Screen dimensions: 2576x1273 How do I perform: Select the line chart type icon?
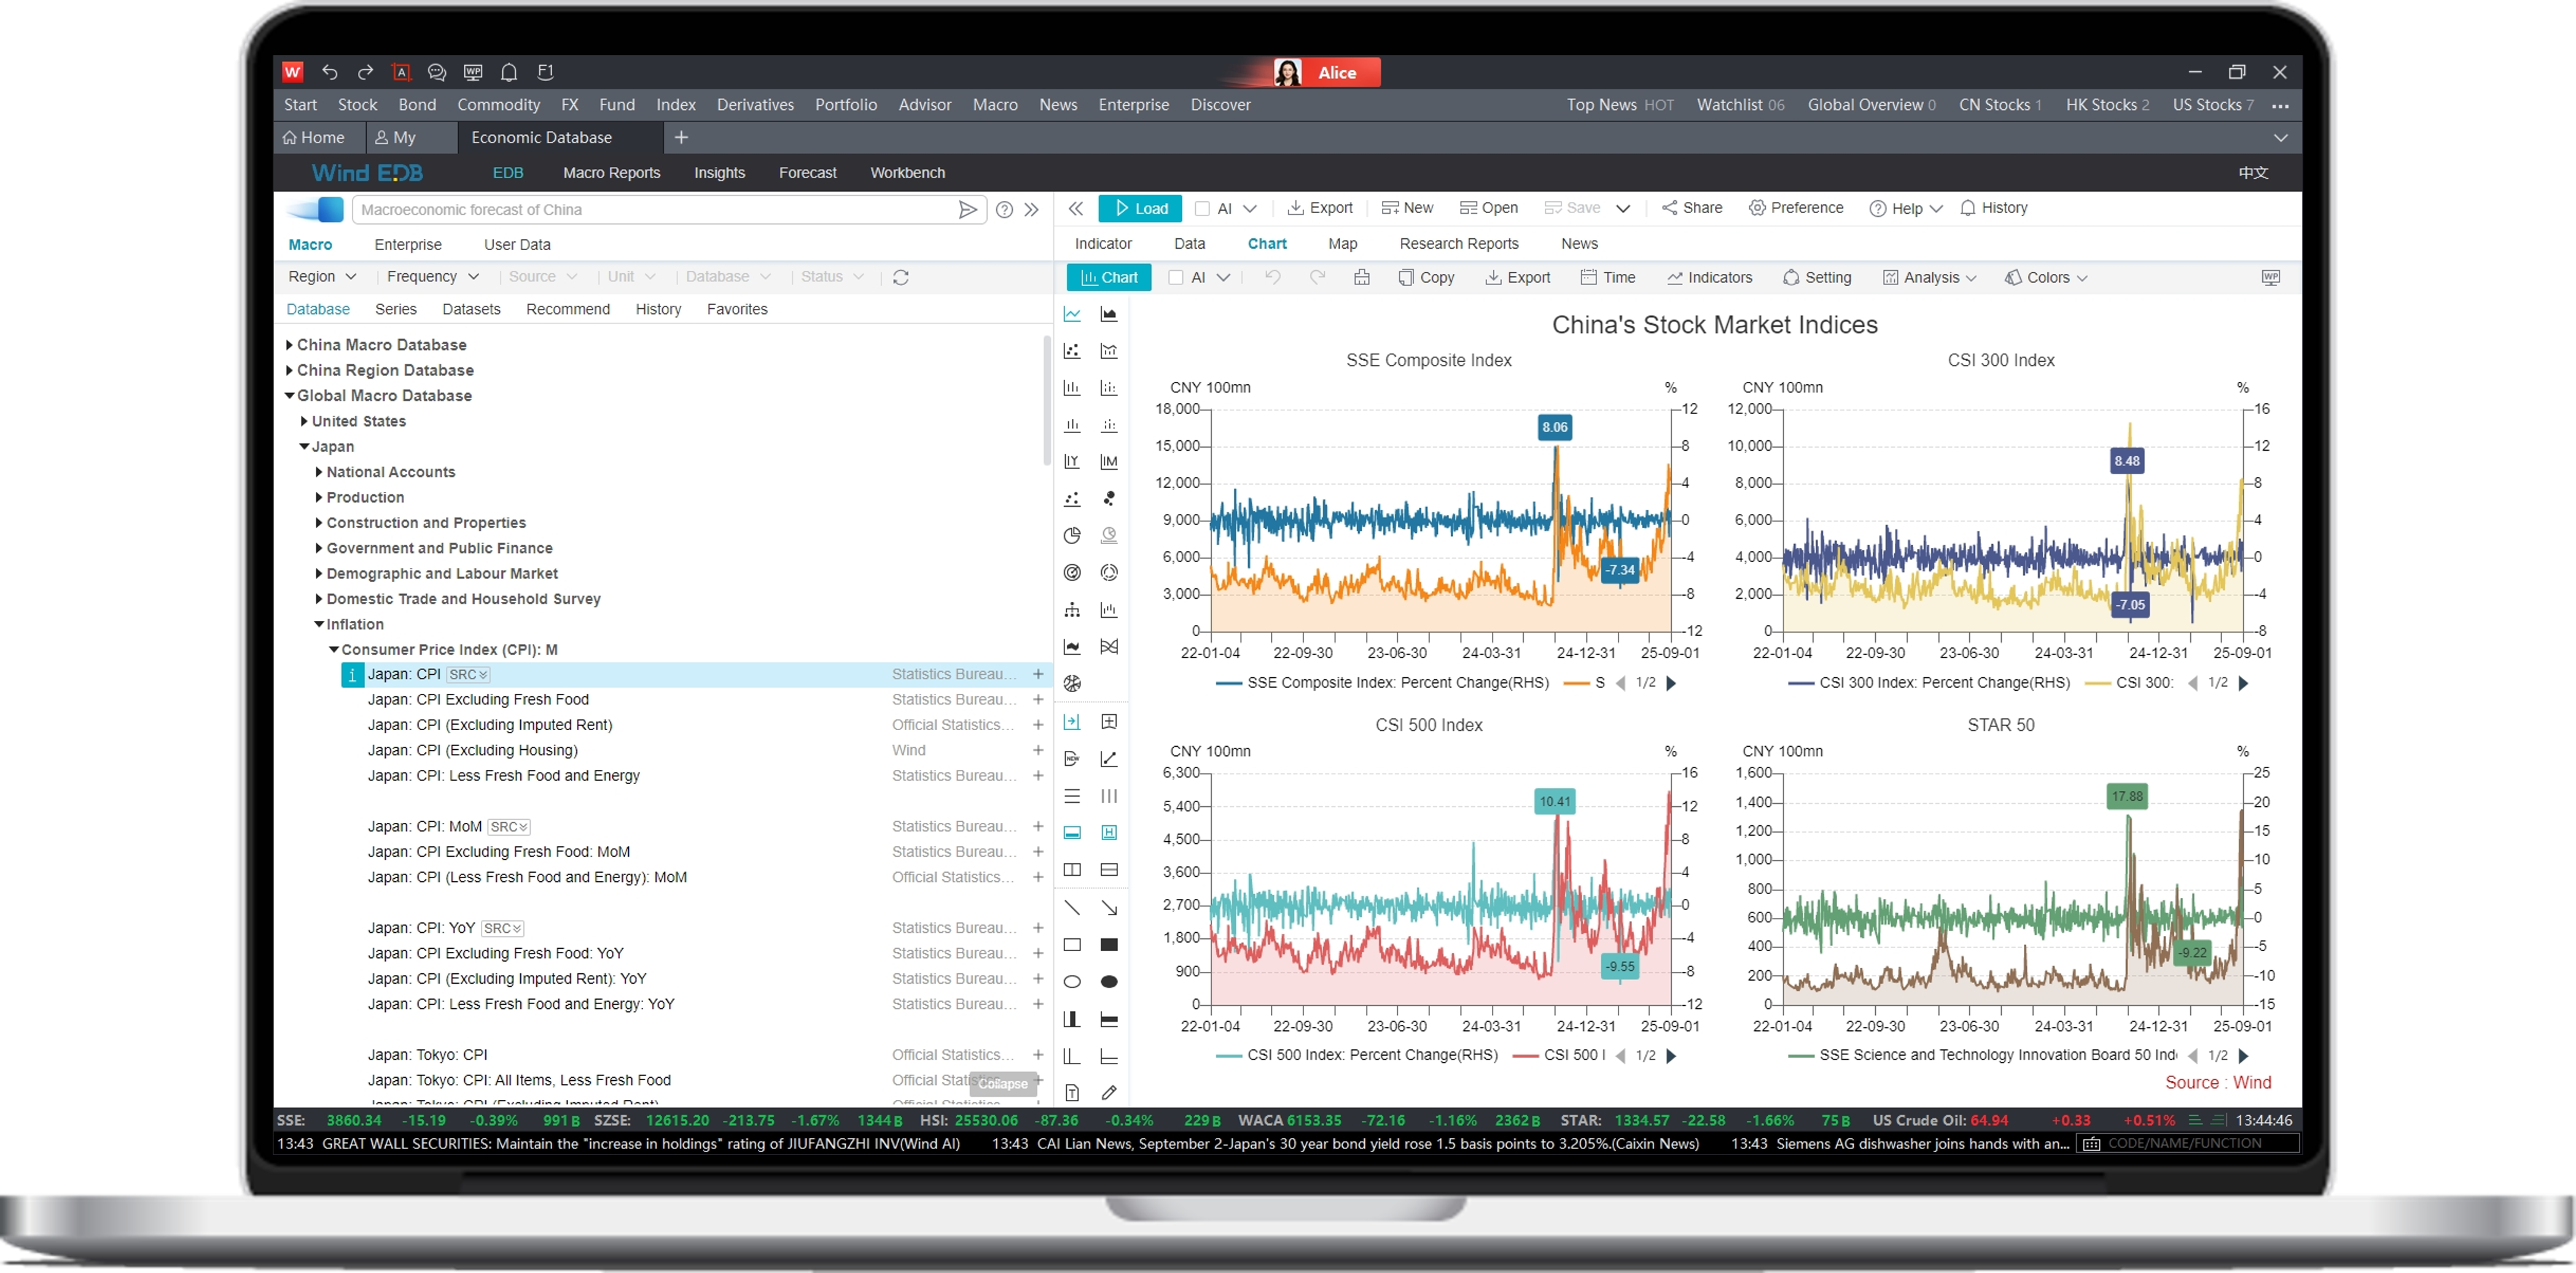pos(1072,314)
